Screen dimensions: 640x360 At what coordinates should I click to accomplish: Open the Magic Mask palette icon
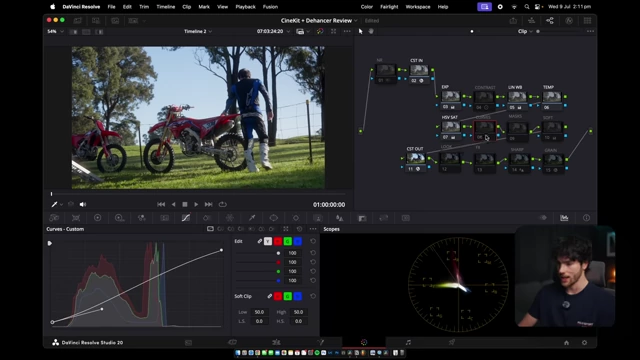(x=318, y=218)
